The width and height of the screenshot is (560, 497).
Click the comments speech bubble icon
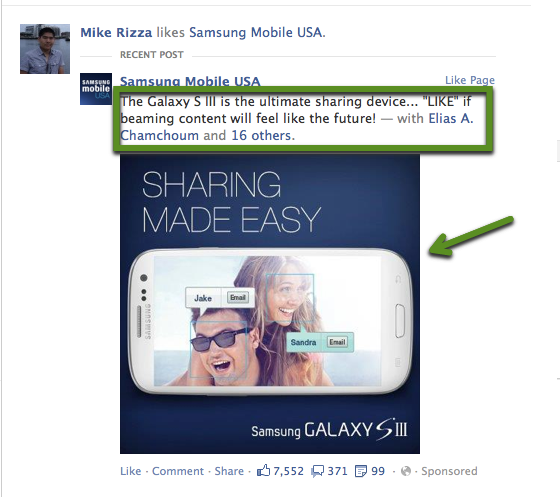[318, 471]
